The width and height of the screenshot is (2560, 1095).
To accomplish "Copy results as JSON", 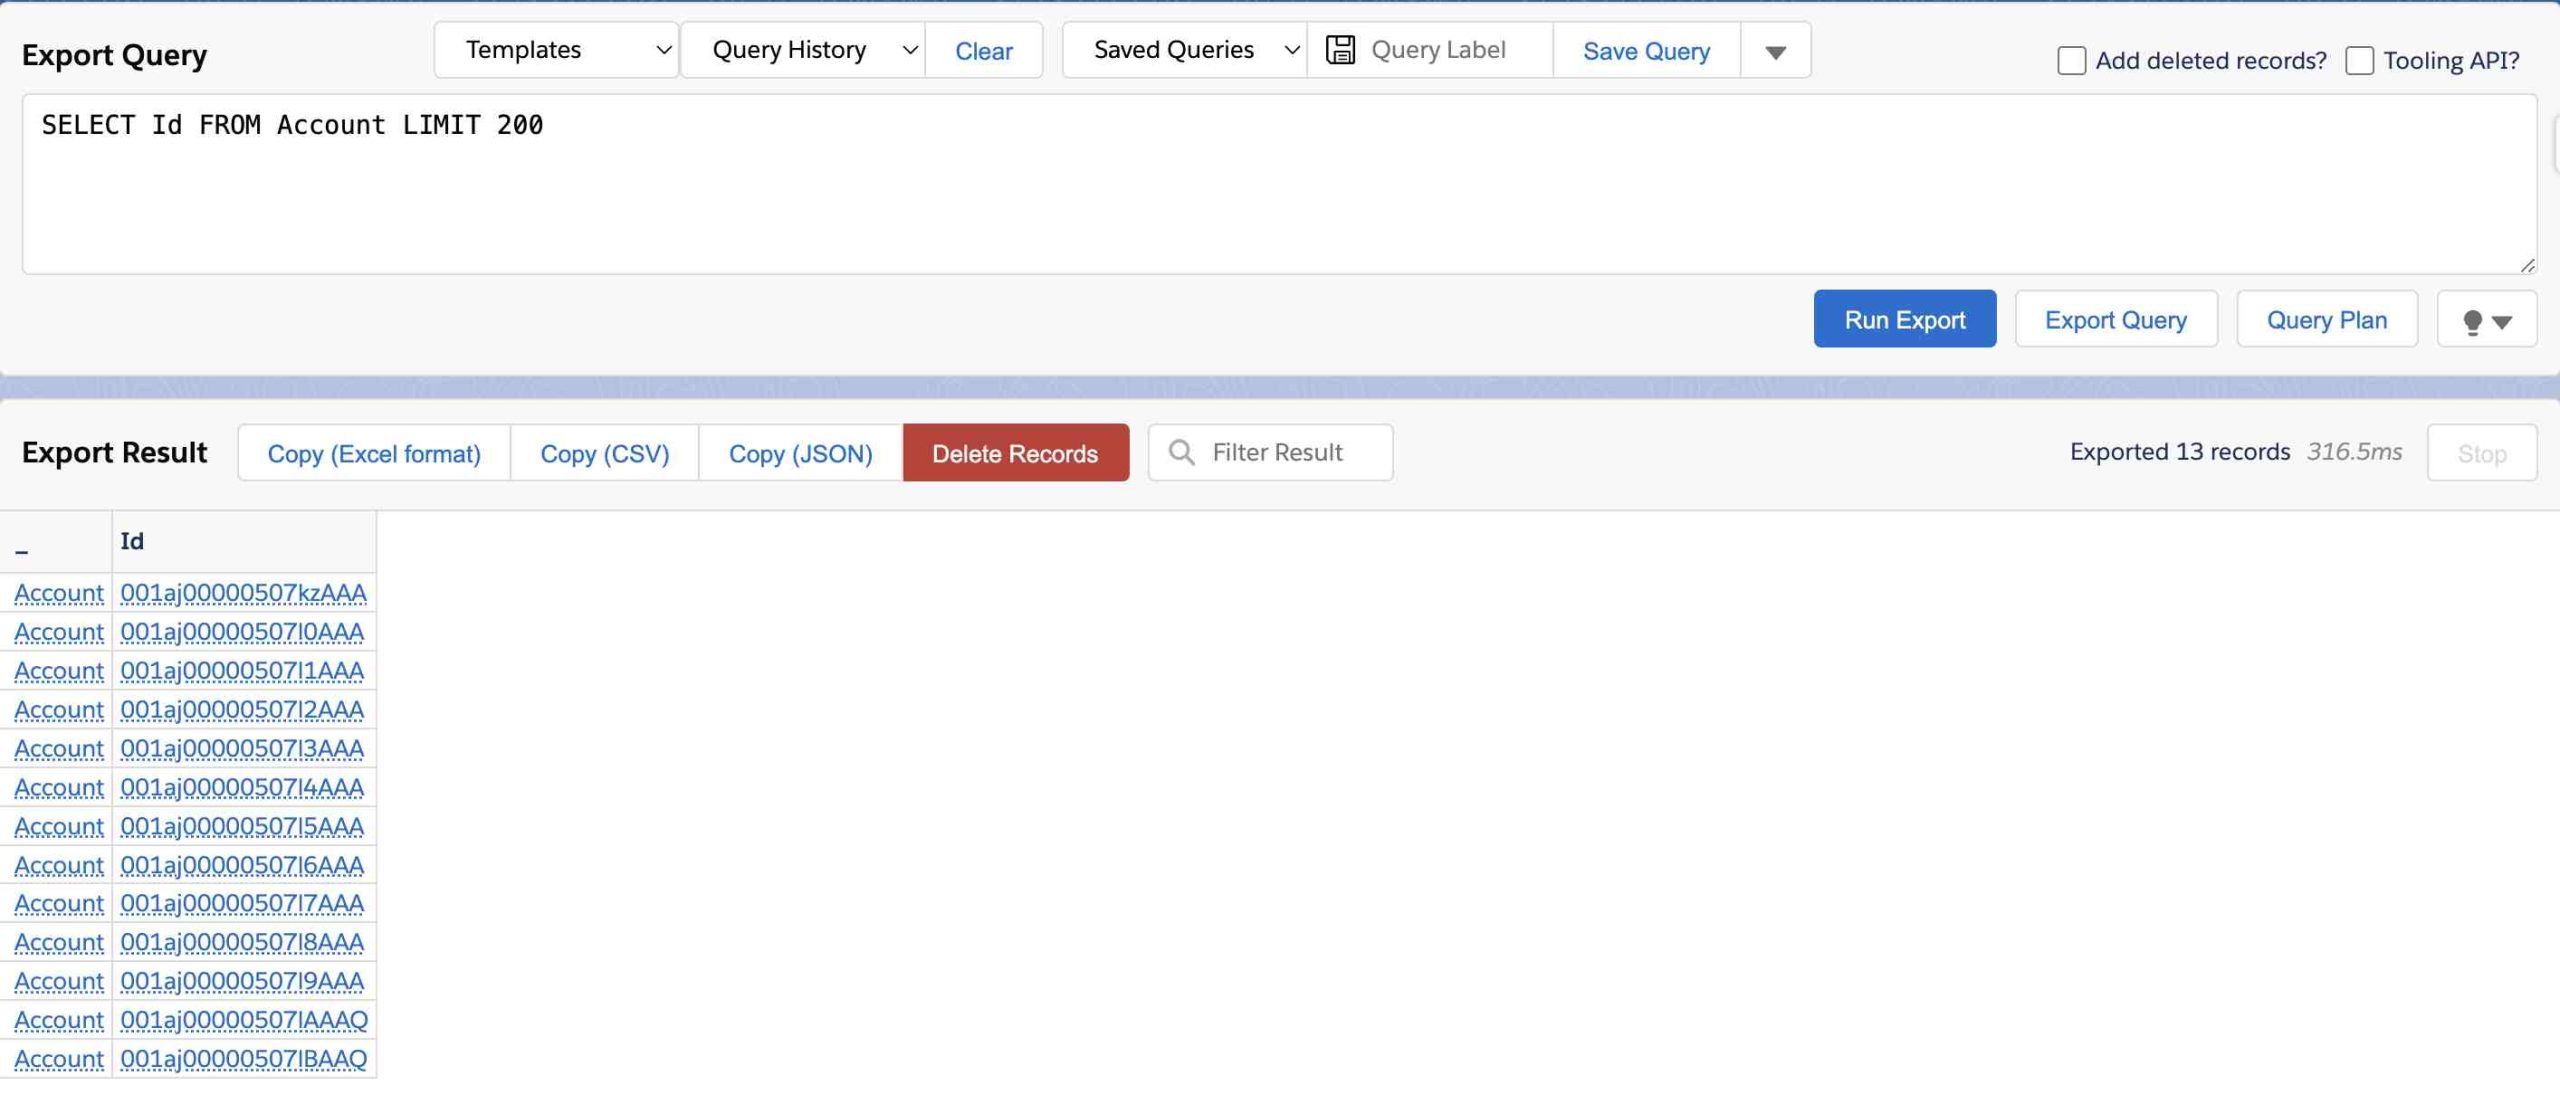I will point(800,453).
